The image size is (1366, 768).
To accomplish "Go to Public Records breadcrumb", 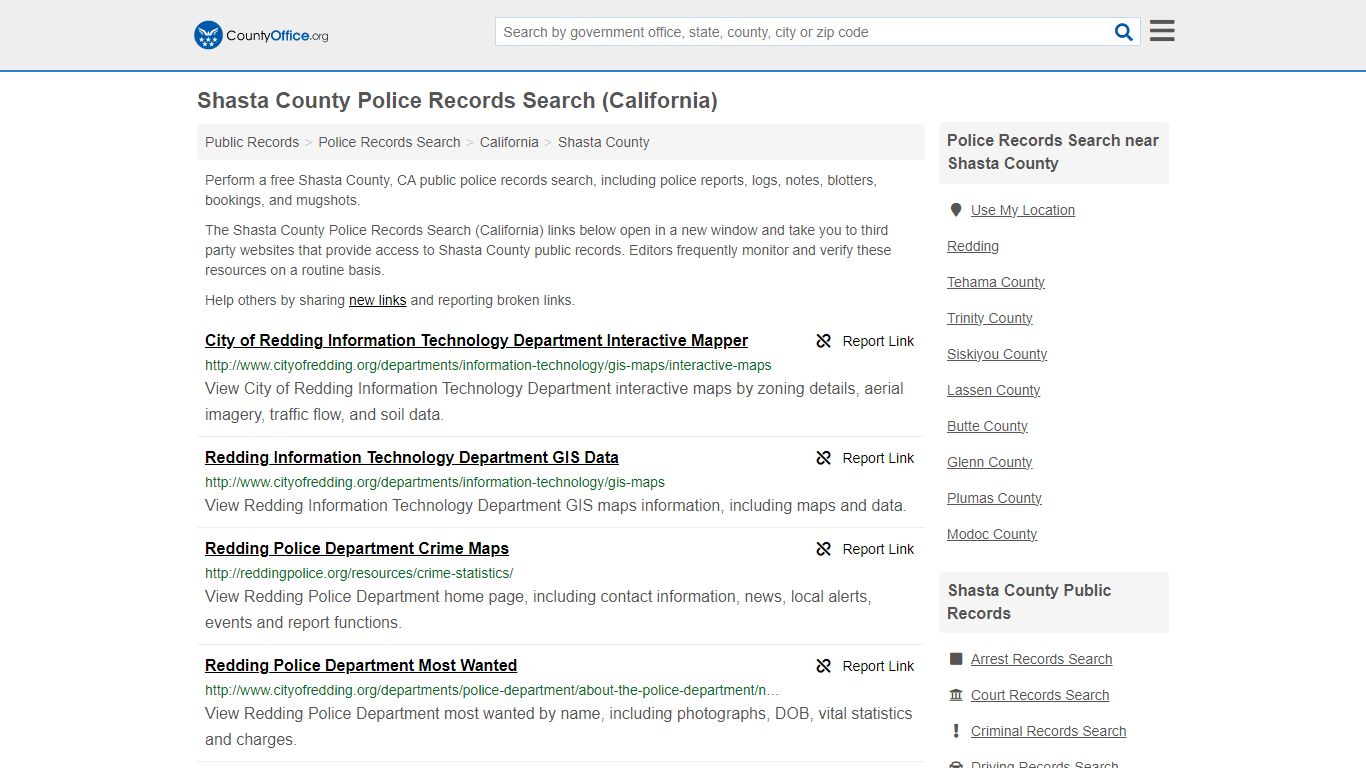I will coord(252,142).
